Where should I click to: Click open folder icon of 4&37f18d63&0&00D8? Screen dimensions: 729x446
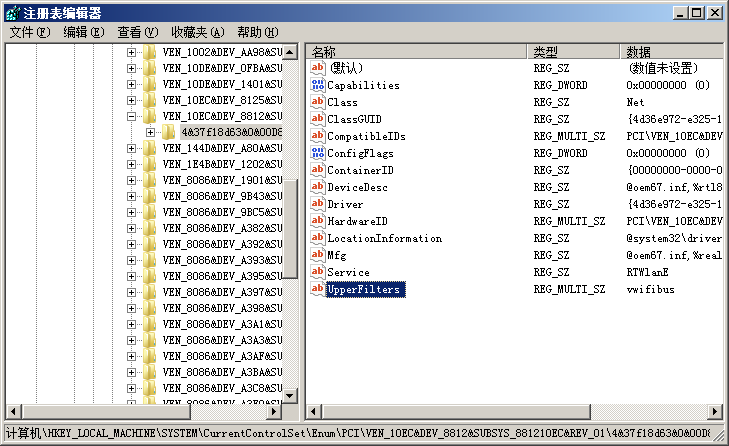tap(168, 132)
